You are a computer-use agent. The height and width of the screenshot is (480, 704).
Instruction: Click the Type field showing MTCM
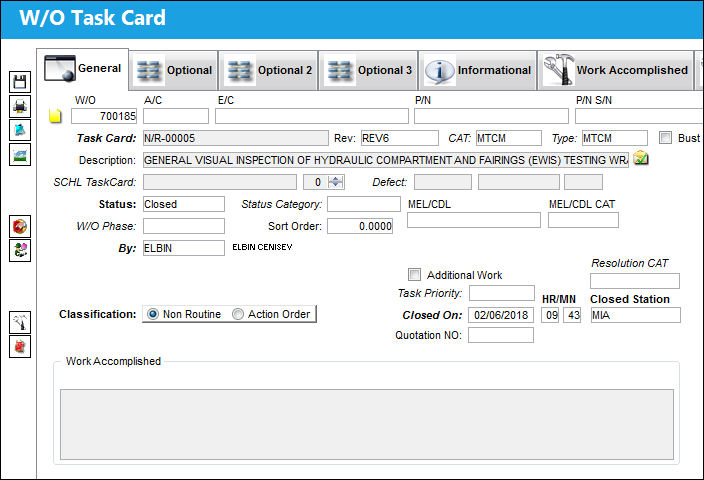[x=615, y=138]
